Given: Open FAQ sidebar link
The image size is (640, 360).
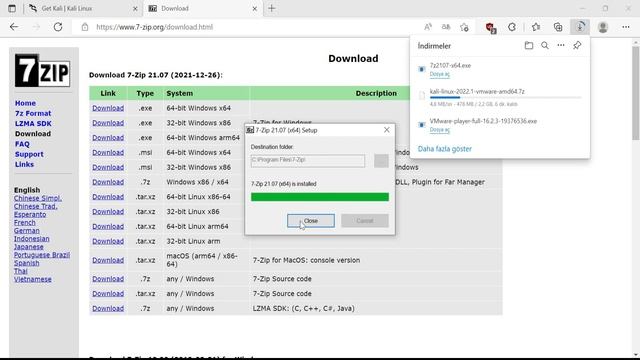Looking at the screenshot, I should pyautogui.click(x=22, y=144).
